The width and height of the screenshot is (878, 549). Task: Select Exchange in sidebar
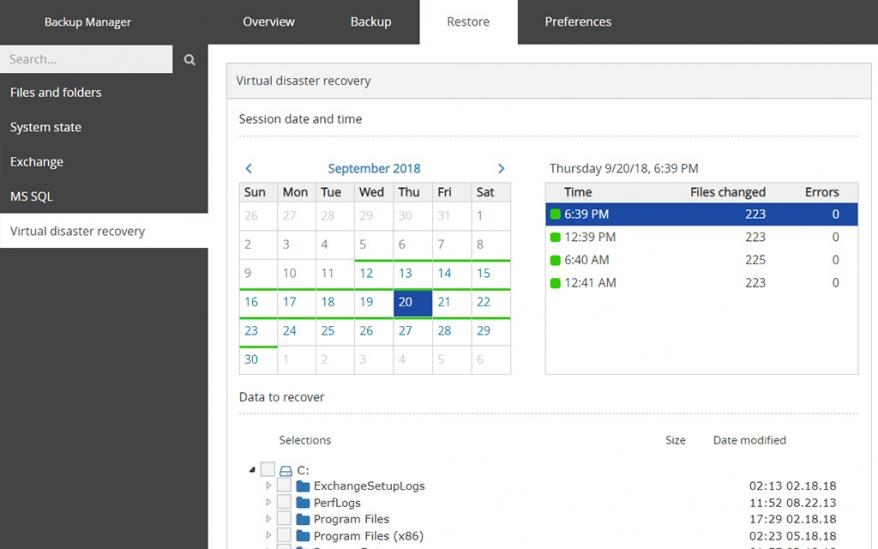tap(104, 162)
